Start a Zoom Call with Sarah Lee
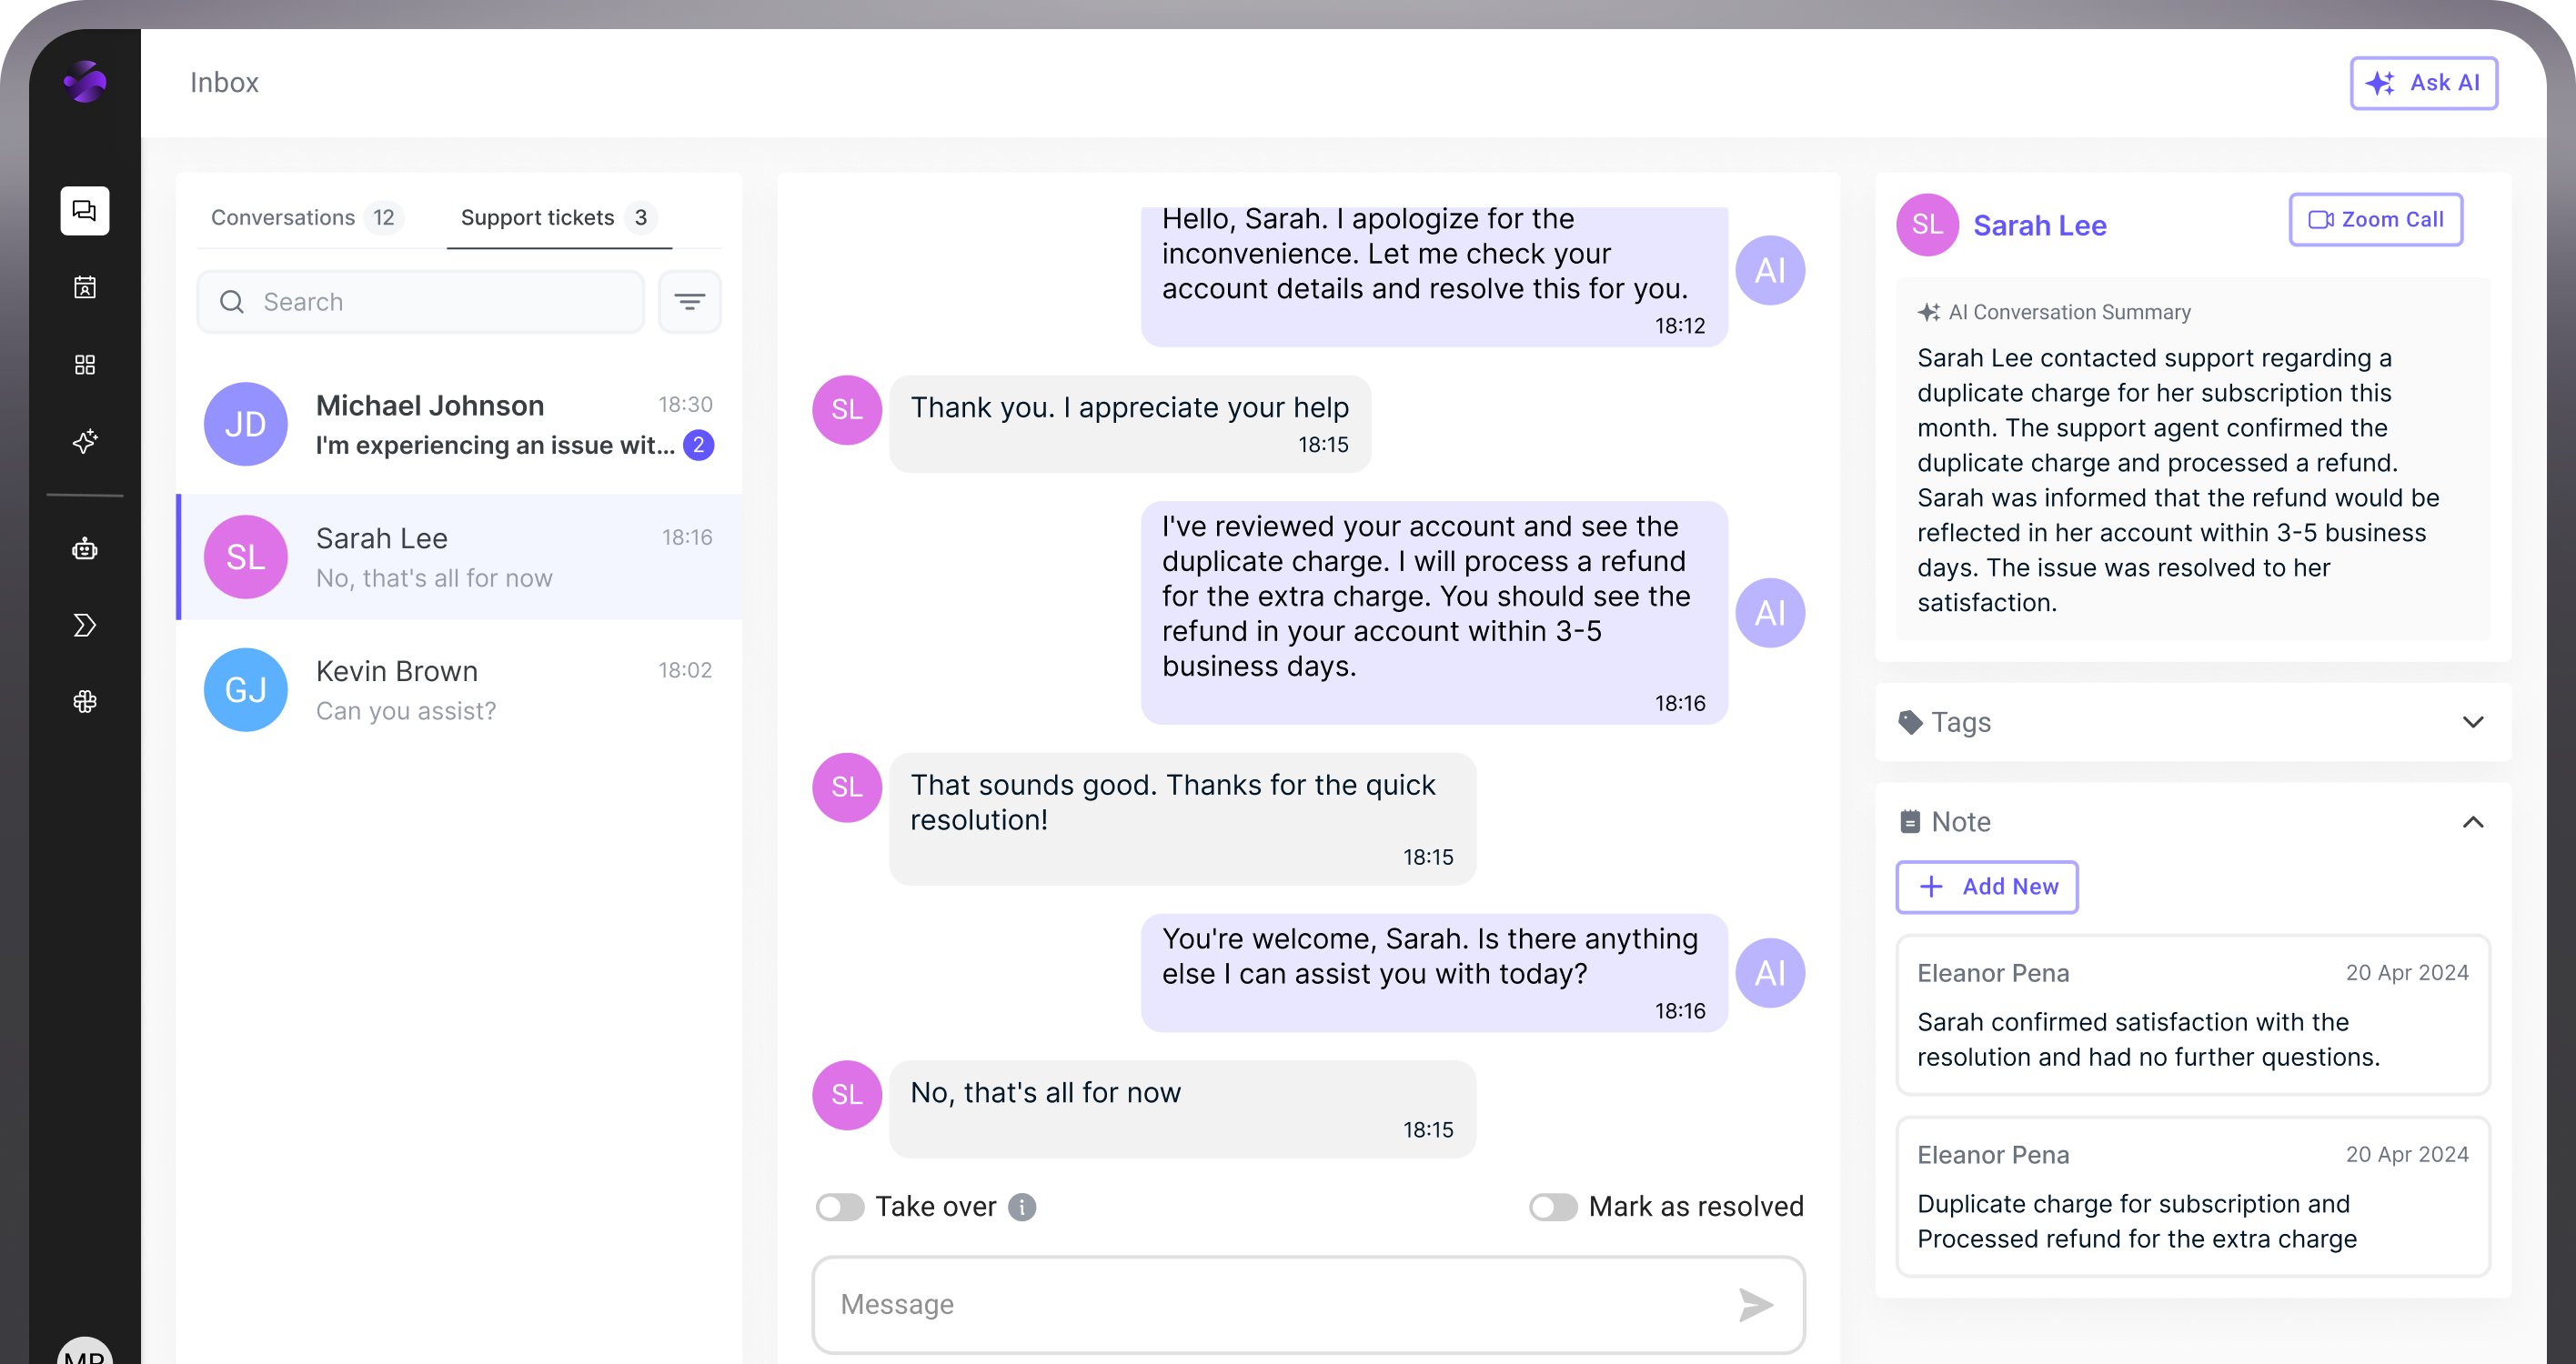The width and height of the screenshot is (2576, 1364). (2375, 219)
